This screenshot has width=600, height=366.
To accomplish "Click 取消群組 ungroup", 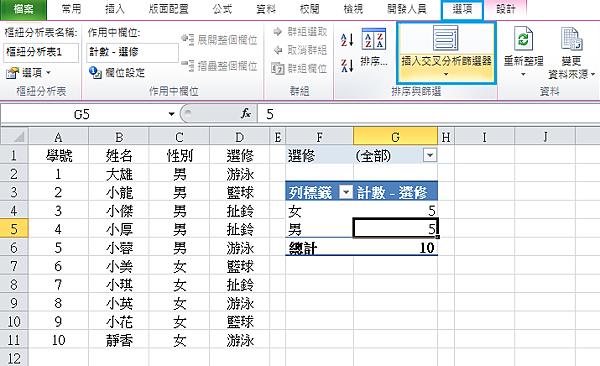I will pyautogui.click(x=300, y=50).
